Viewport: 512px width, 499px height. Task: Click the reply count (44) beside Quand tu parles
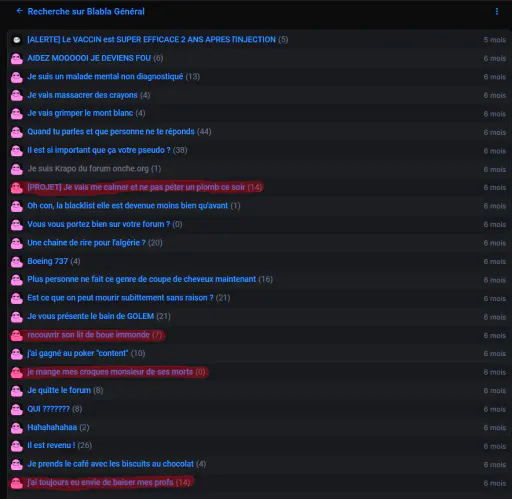point(204,132)
